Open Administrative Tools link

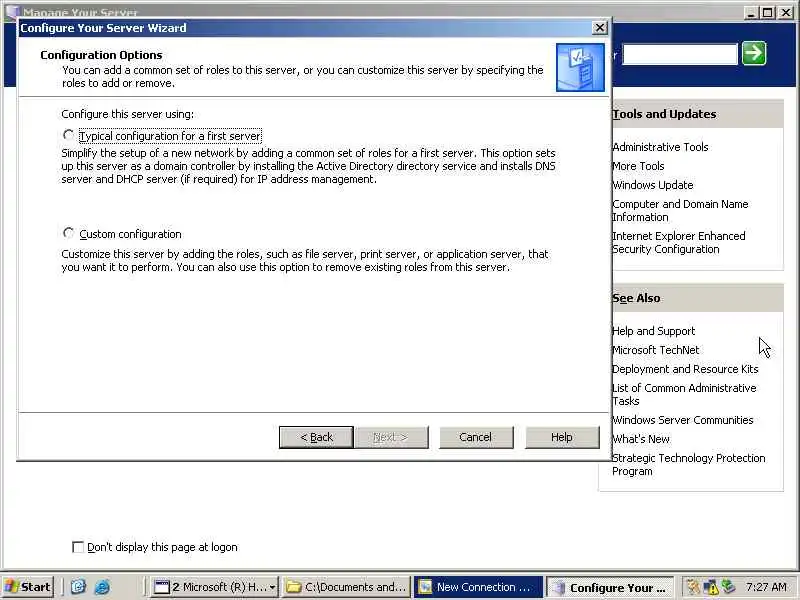pyautogui.click(x=660, y=147)
